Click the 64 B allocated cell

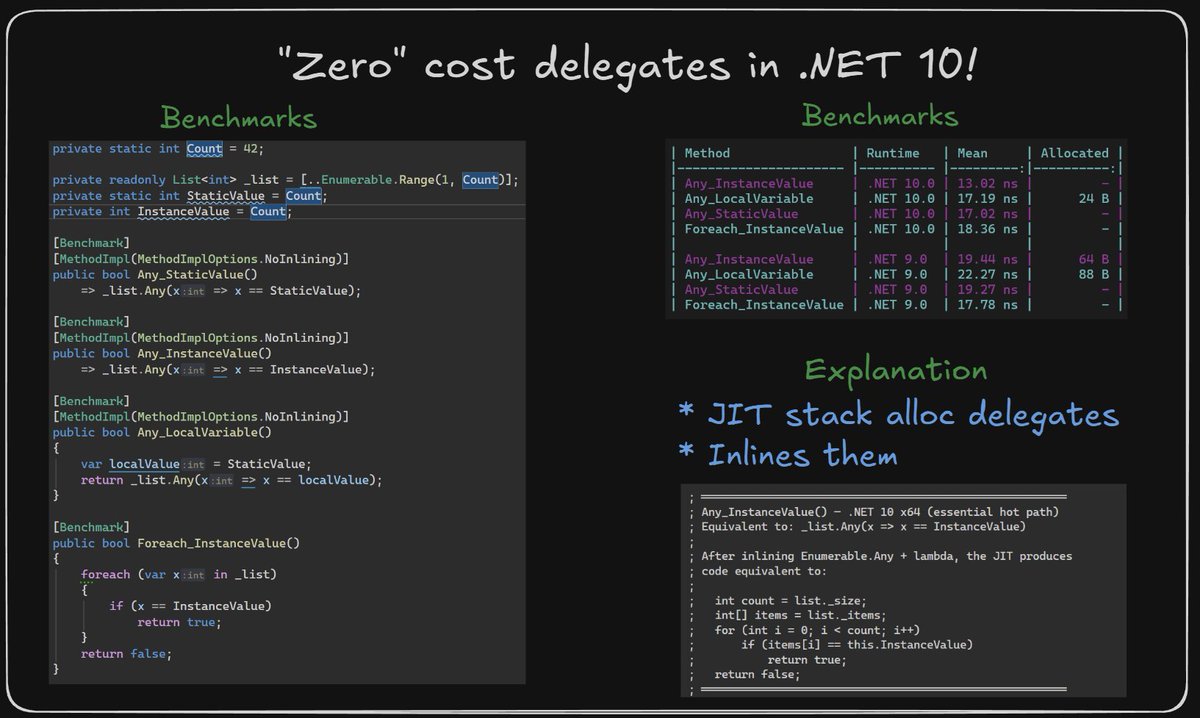click(1093, 259)
